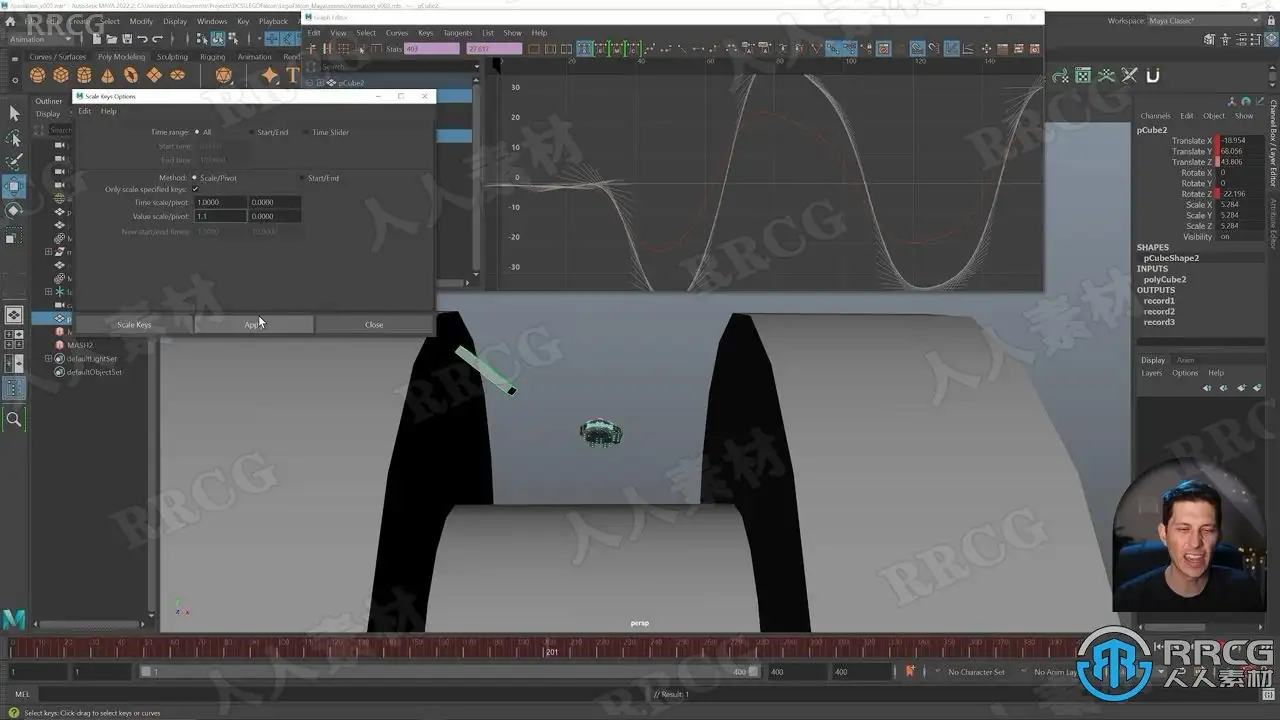This screenshot has width=1280, height=720.
Task: Open Graph Editor search filter dropdown arrow
Action: point(475,67)
